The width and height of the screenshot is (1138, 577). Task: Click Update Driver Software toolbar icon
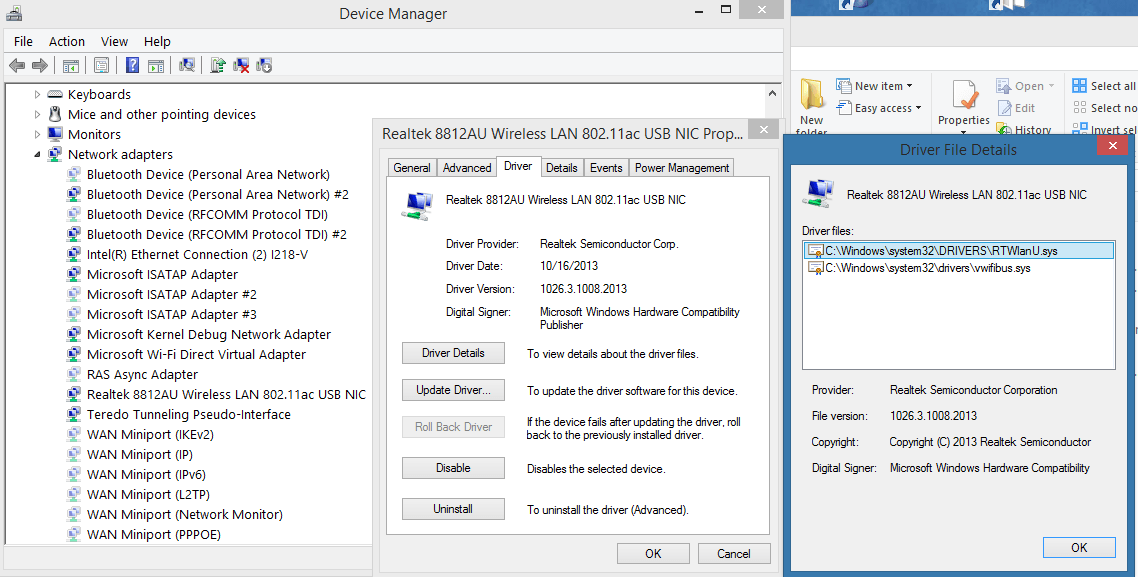pyautogui.click(x=218, y=65)
